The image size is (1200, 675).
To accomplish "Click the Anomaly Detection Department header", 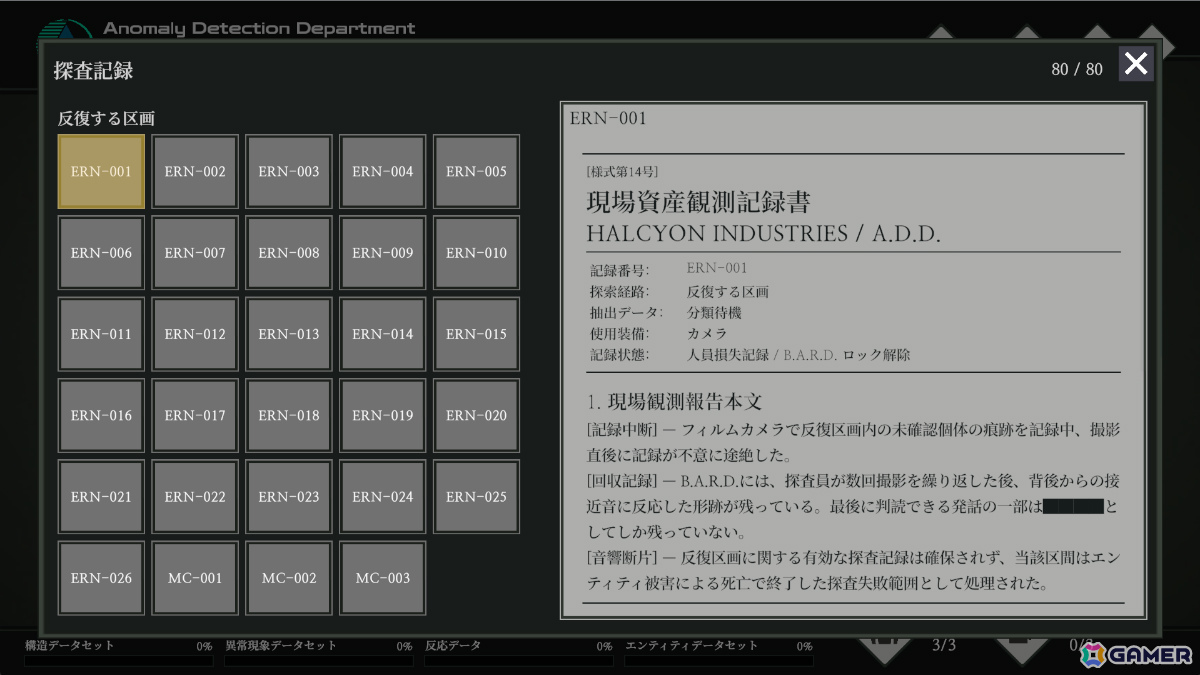I will click(259, 28).
